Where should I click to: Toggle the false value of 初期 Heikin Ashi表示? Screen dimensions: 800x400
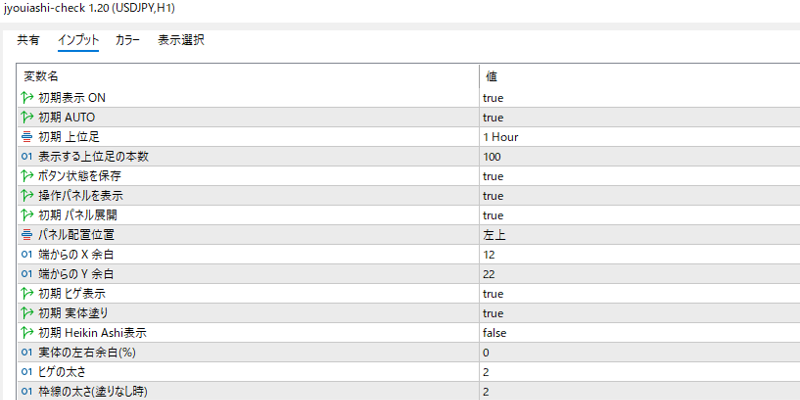[x=640, y=333]
